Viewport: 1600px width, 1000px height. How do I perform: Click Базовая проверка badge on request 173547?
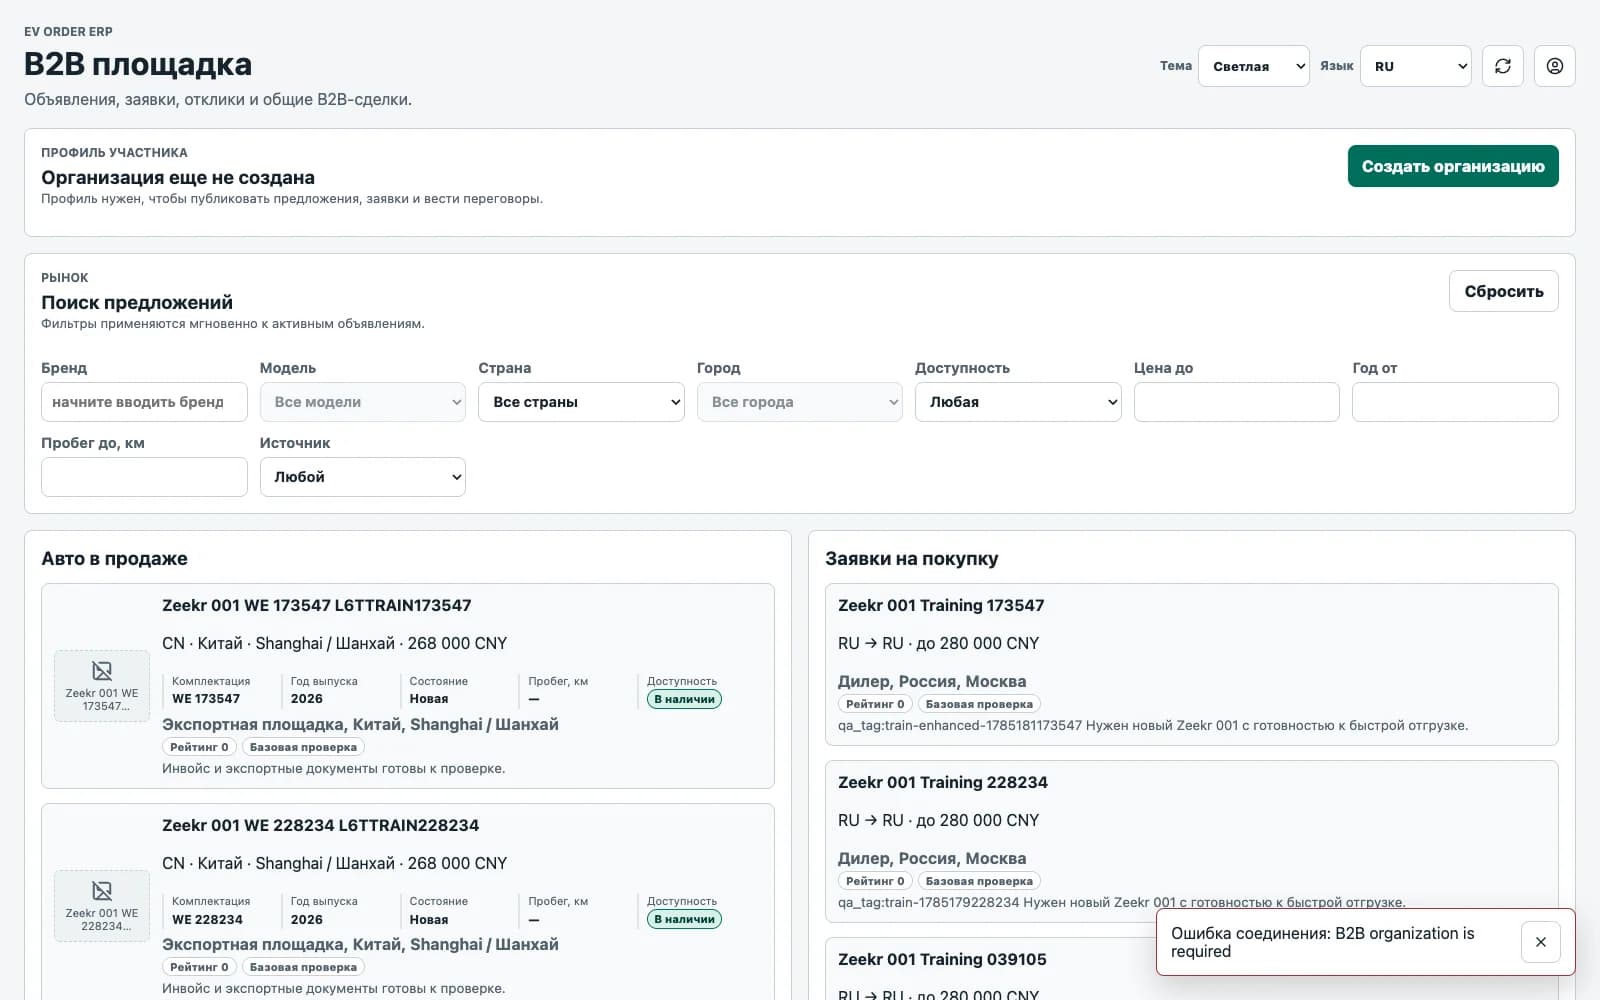(x=979, y=704)
